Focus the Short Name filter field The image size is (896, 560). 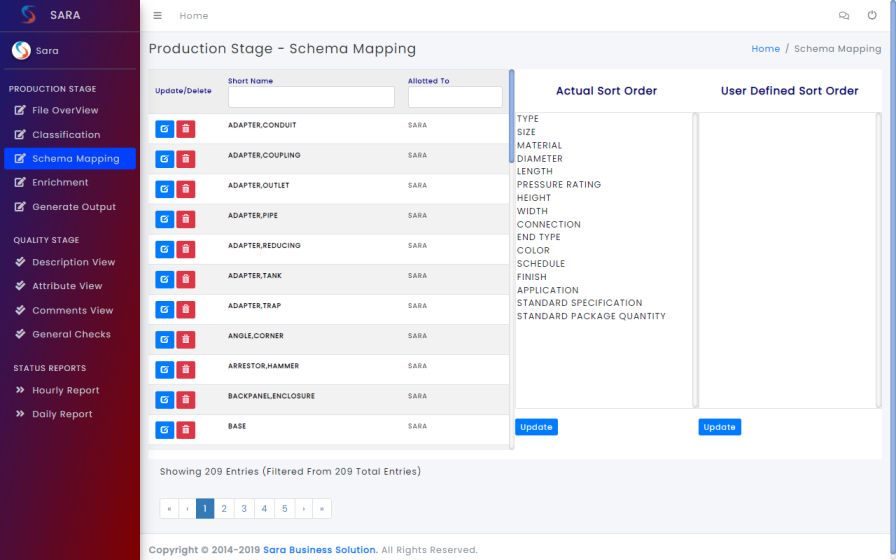click(311, 97)
